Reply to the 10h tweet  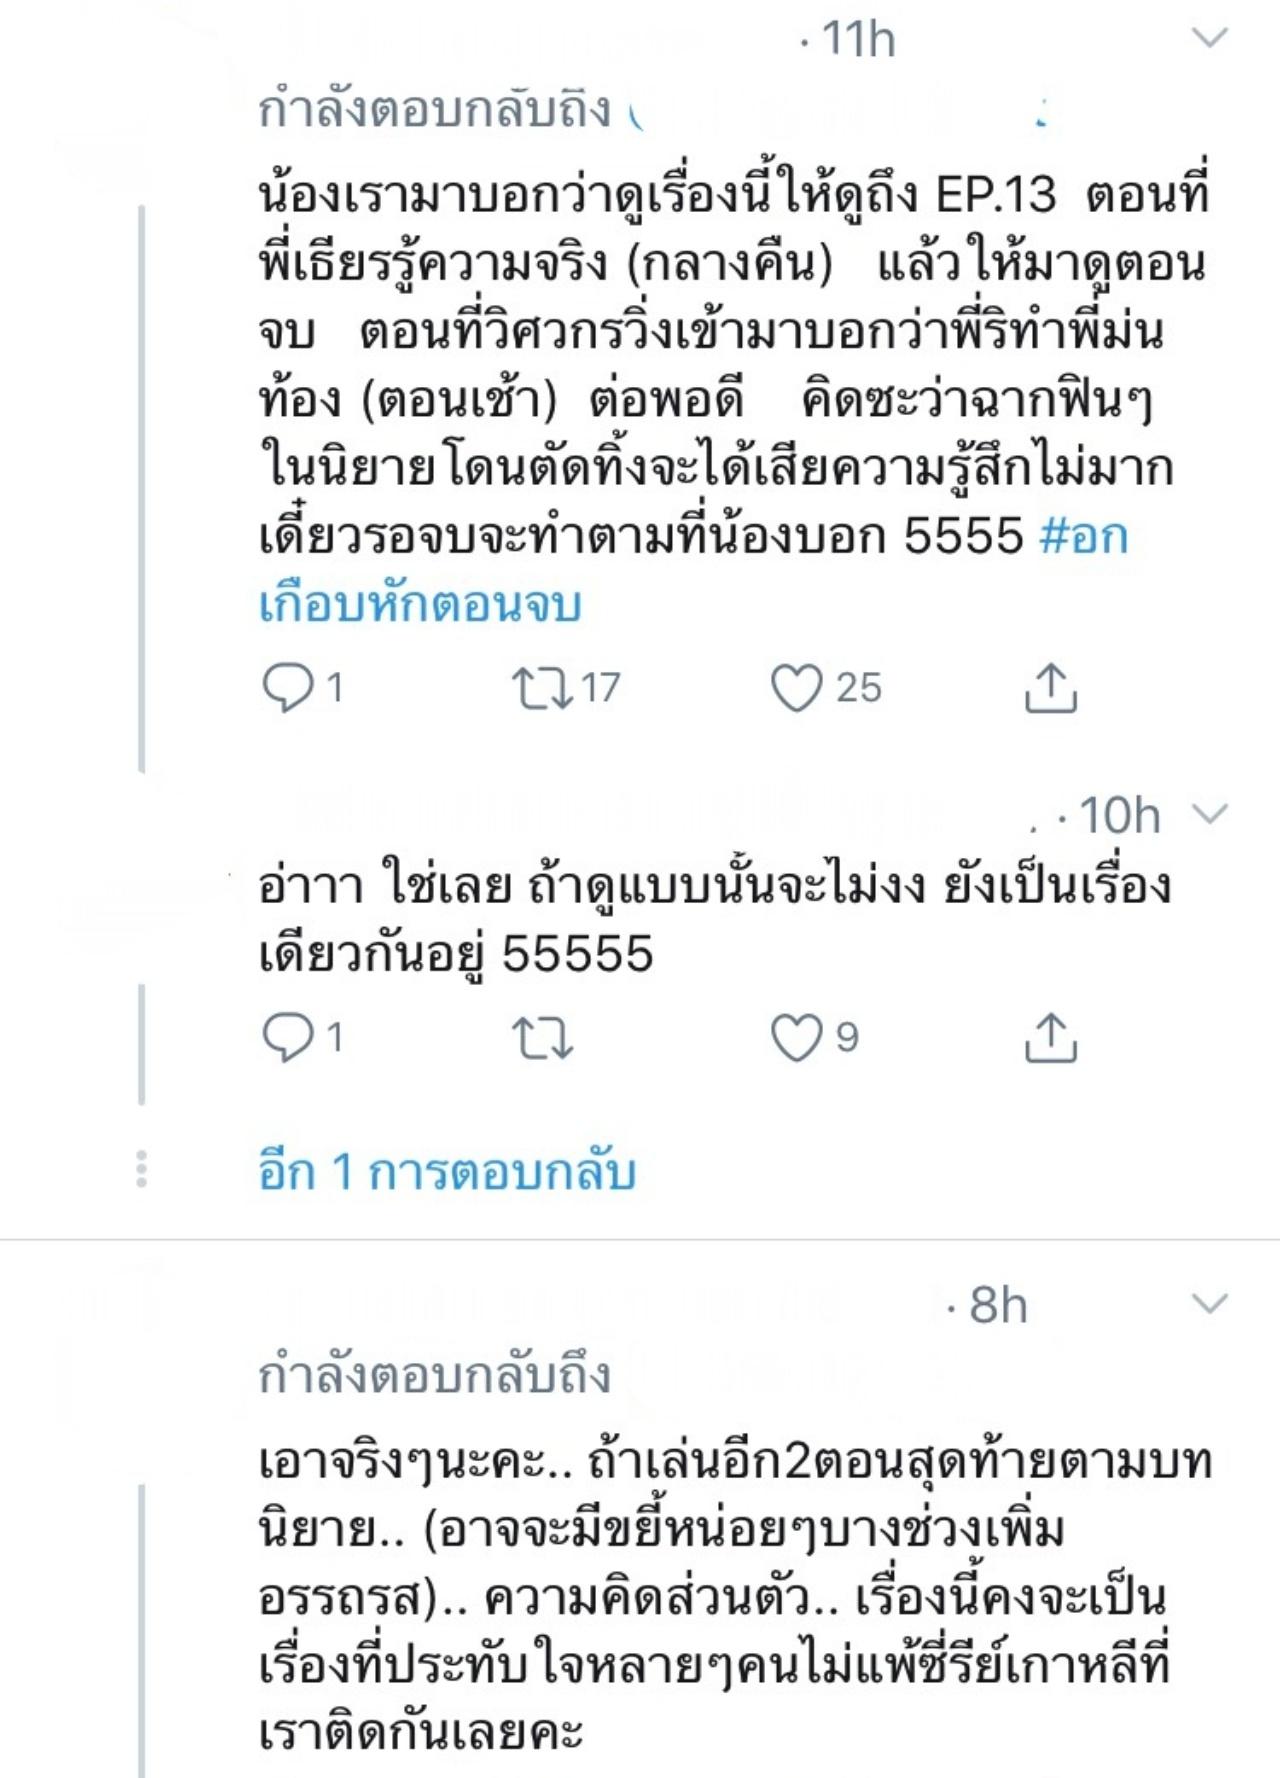288,1037
